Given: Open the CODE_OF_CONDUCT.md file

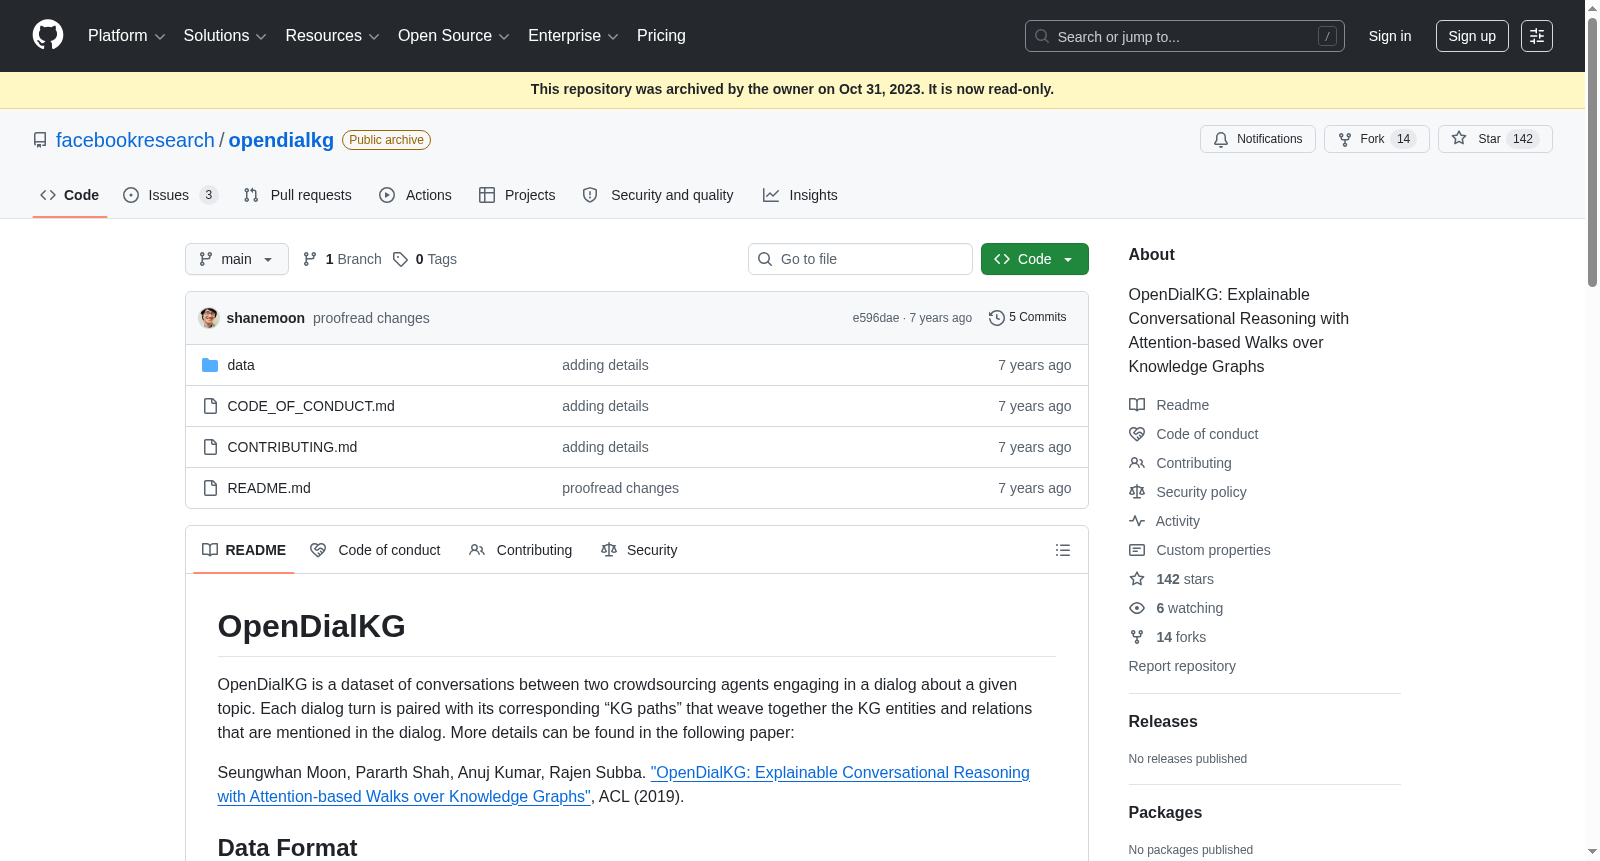Looking at the screenshot, I should (x=311, y=406).
